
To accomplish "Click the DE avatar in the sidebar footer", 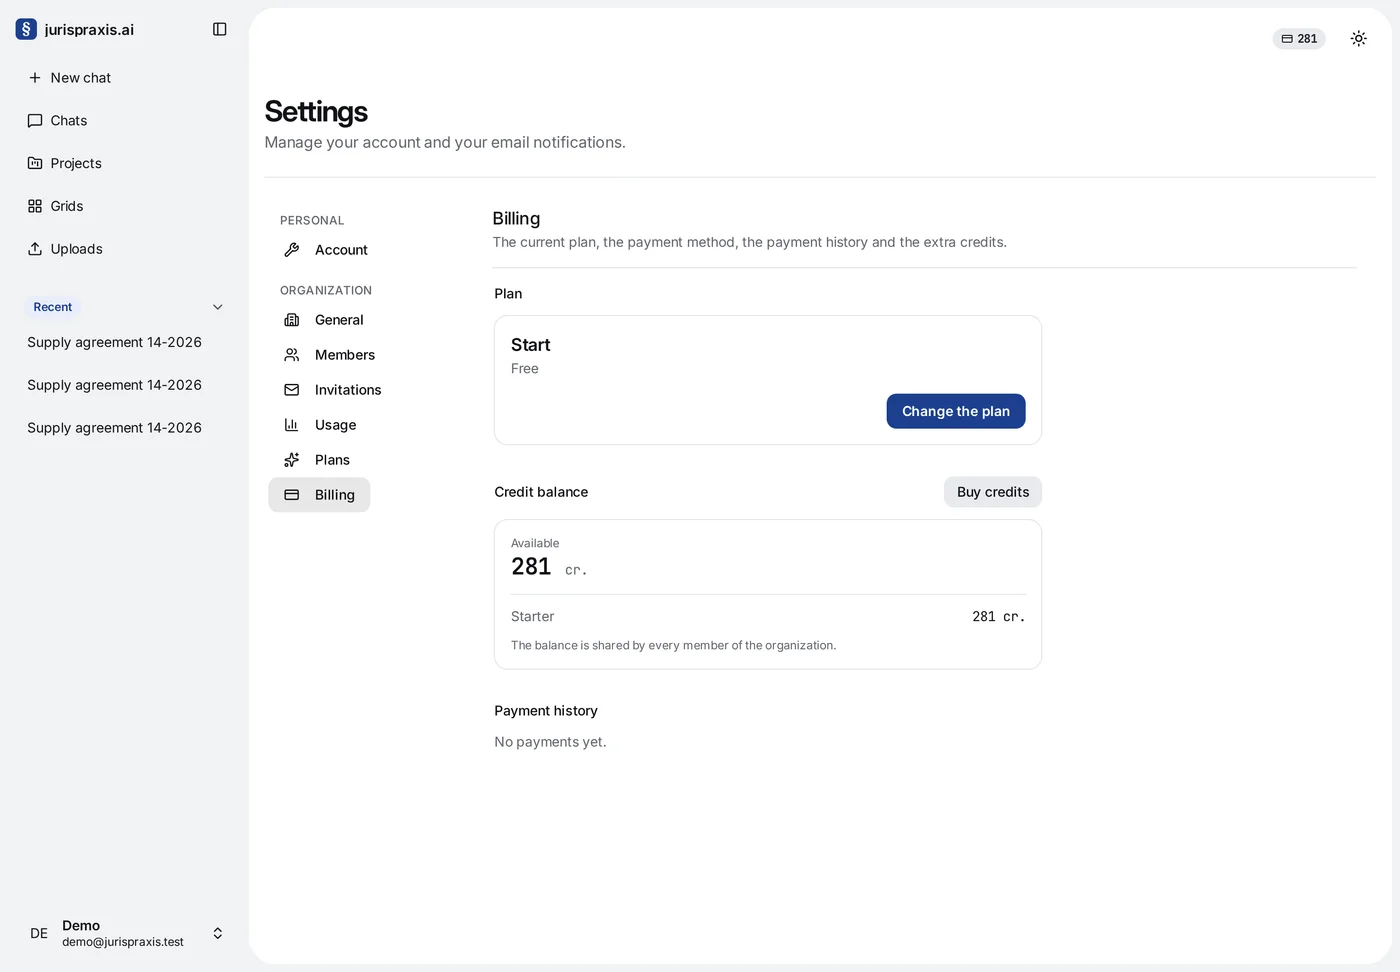I will pyautogui.click(x=39, y=933).
